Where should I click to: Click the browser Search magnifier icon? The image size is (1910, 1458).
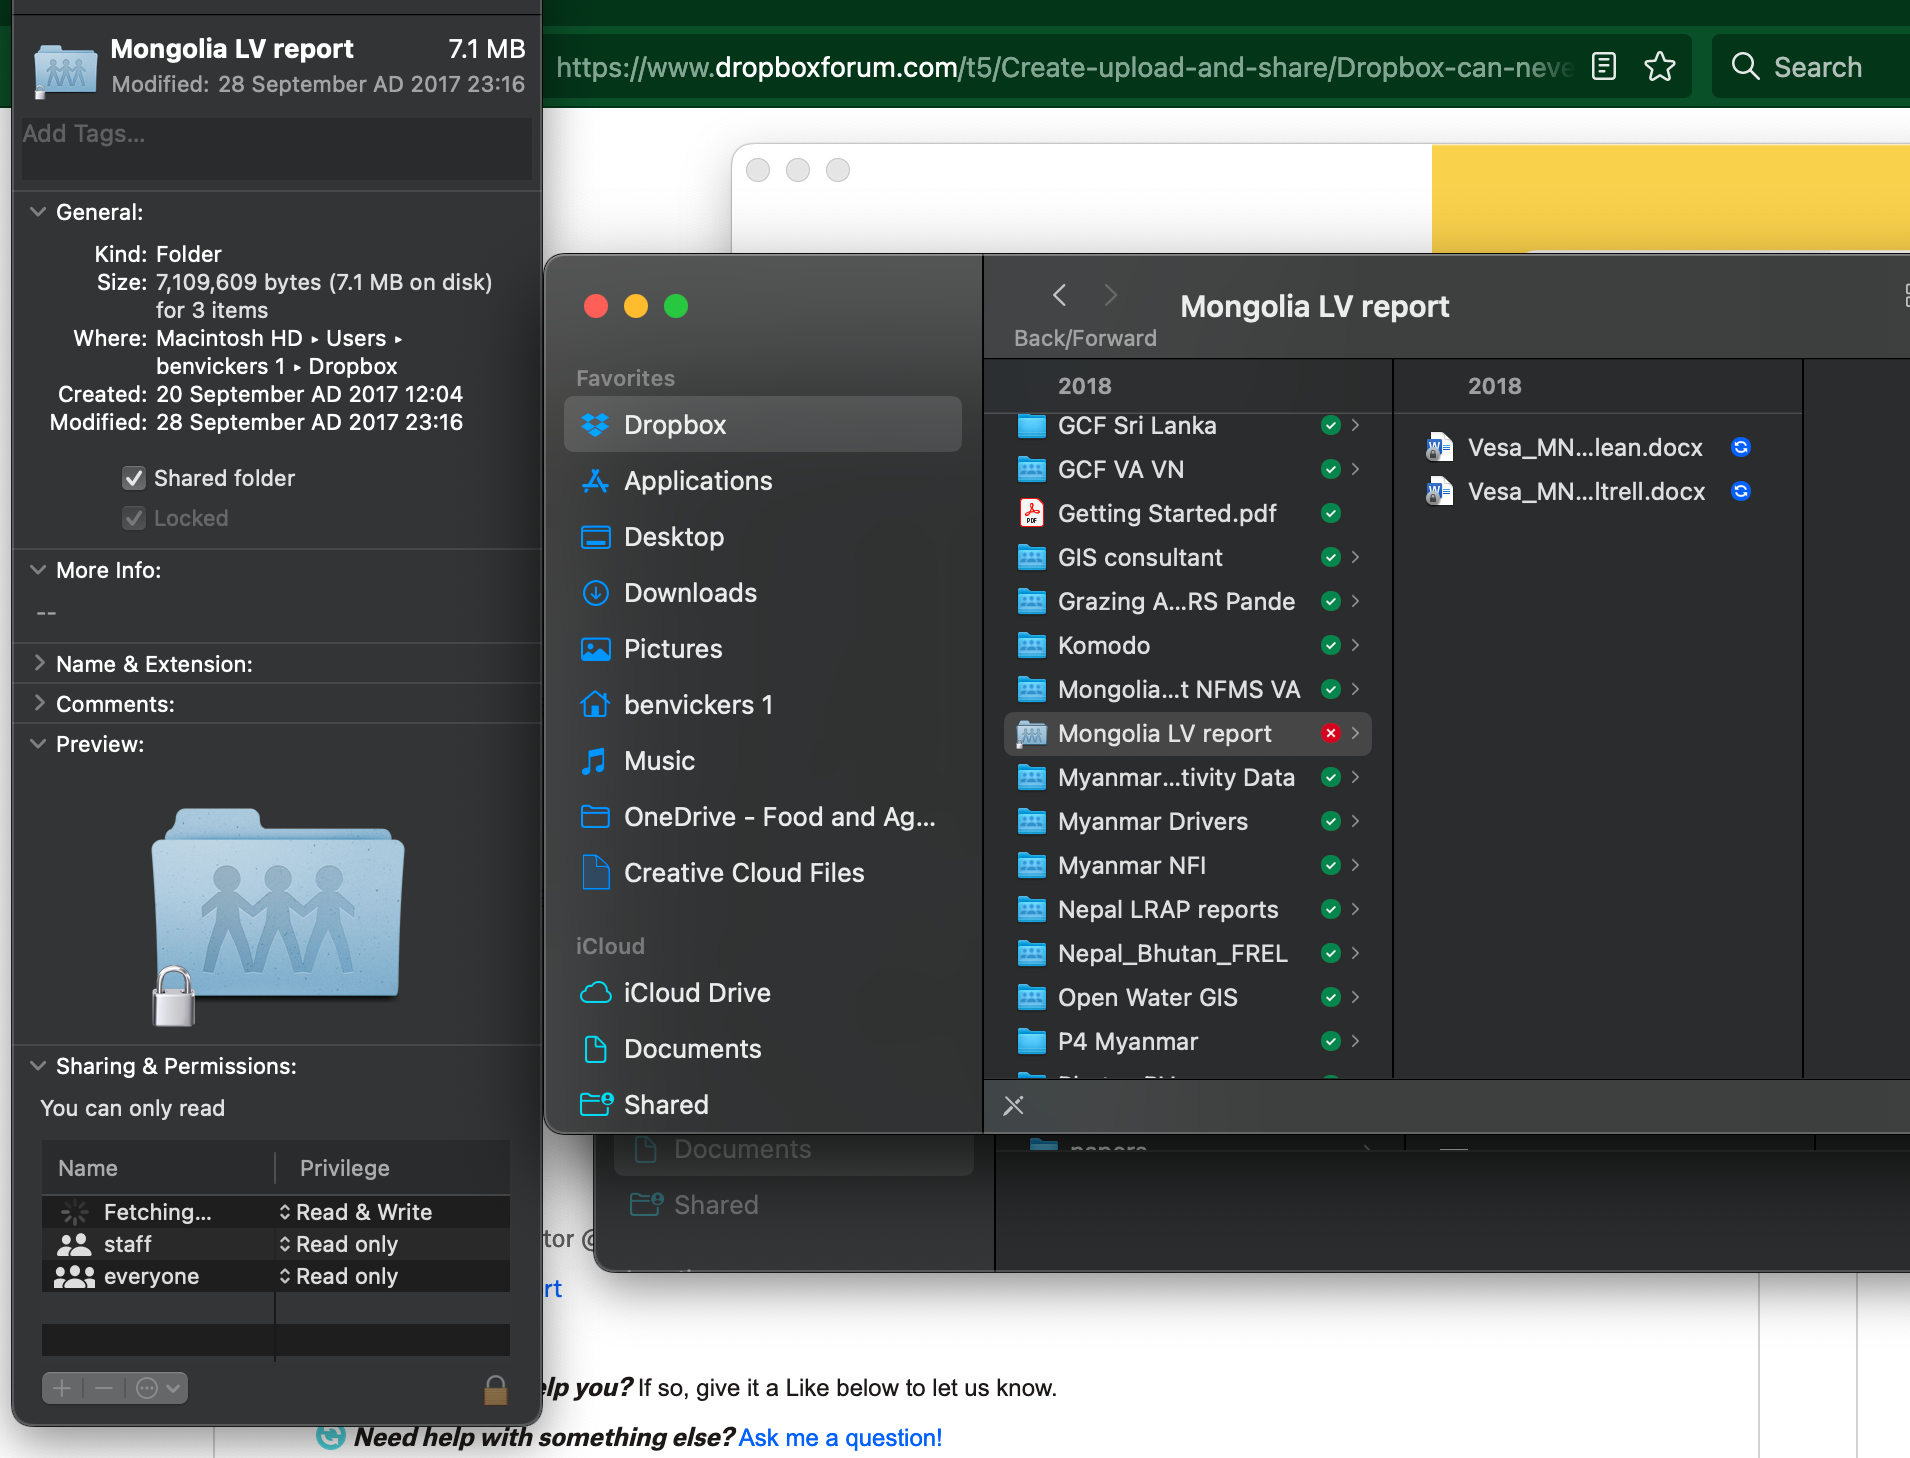click(x=1745, y=67)
